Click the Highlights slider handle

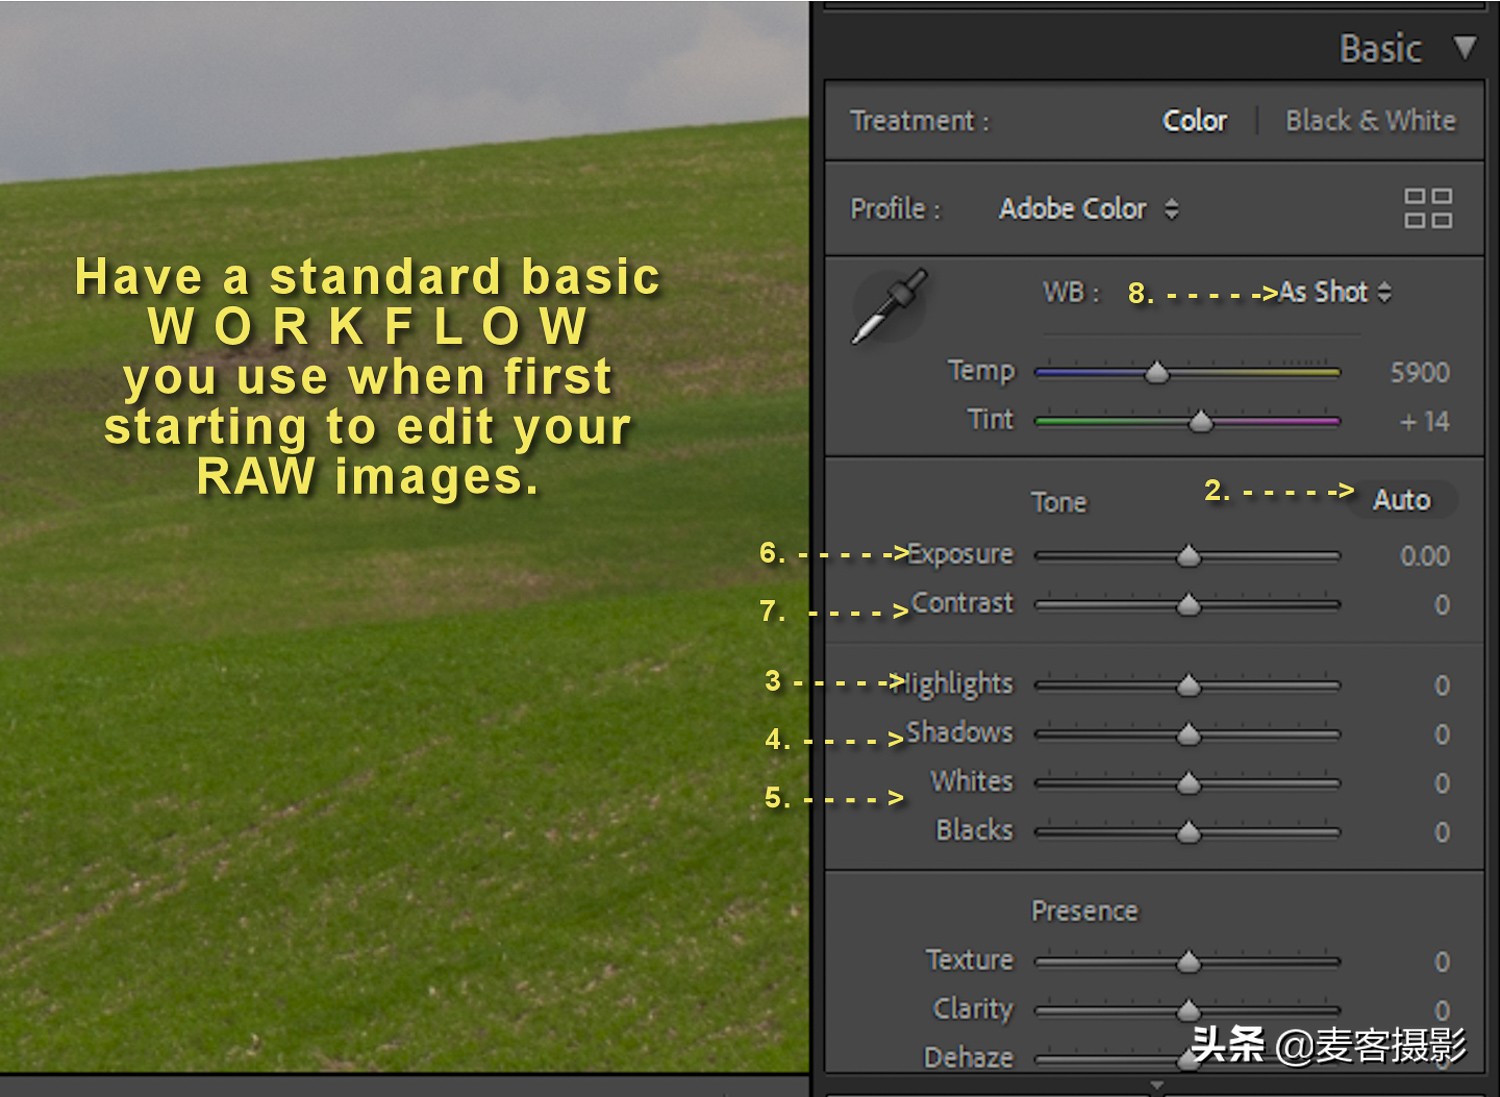click(1188, 684)
